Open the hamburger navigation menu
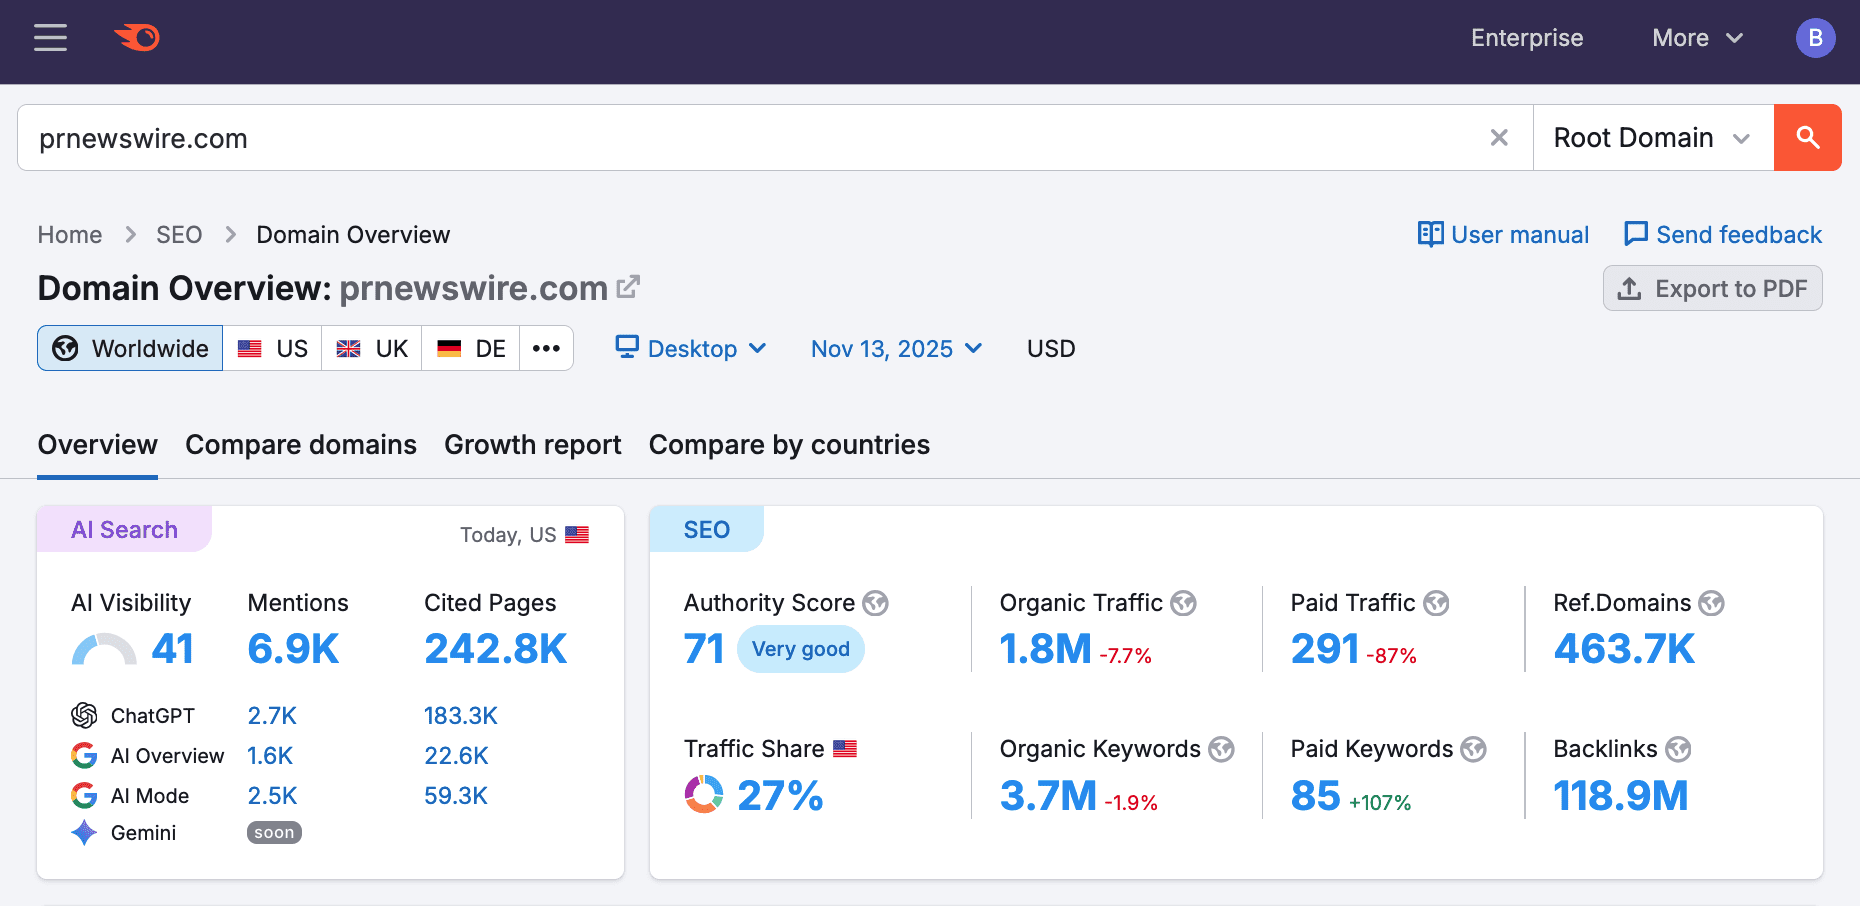1860x906 pixels. coord(50,38)
